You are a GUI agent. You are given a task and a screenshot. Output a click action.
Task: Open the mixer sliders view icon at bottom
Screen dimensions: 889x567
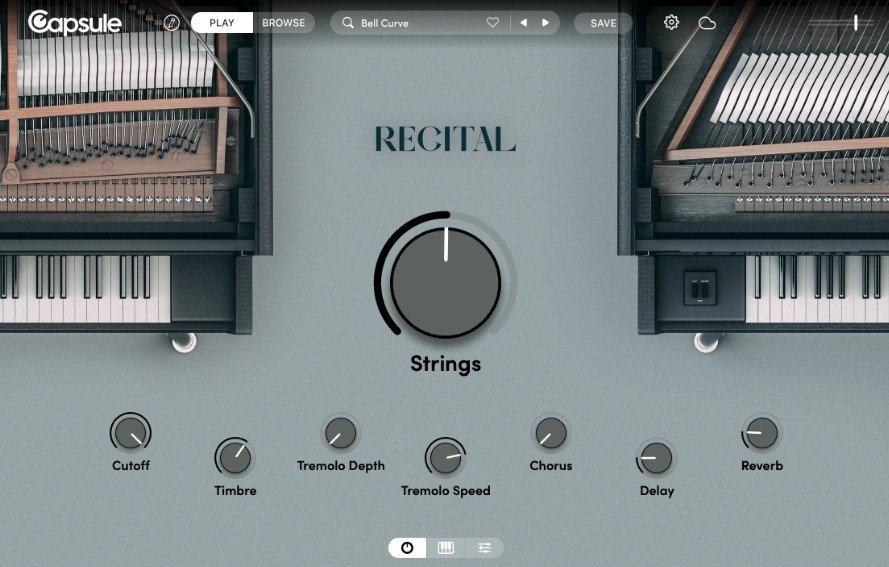pos(484,548)
